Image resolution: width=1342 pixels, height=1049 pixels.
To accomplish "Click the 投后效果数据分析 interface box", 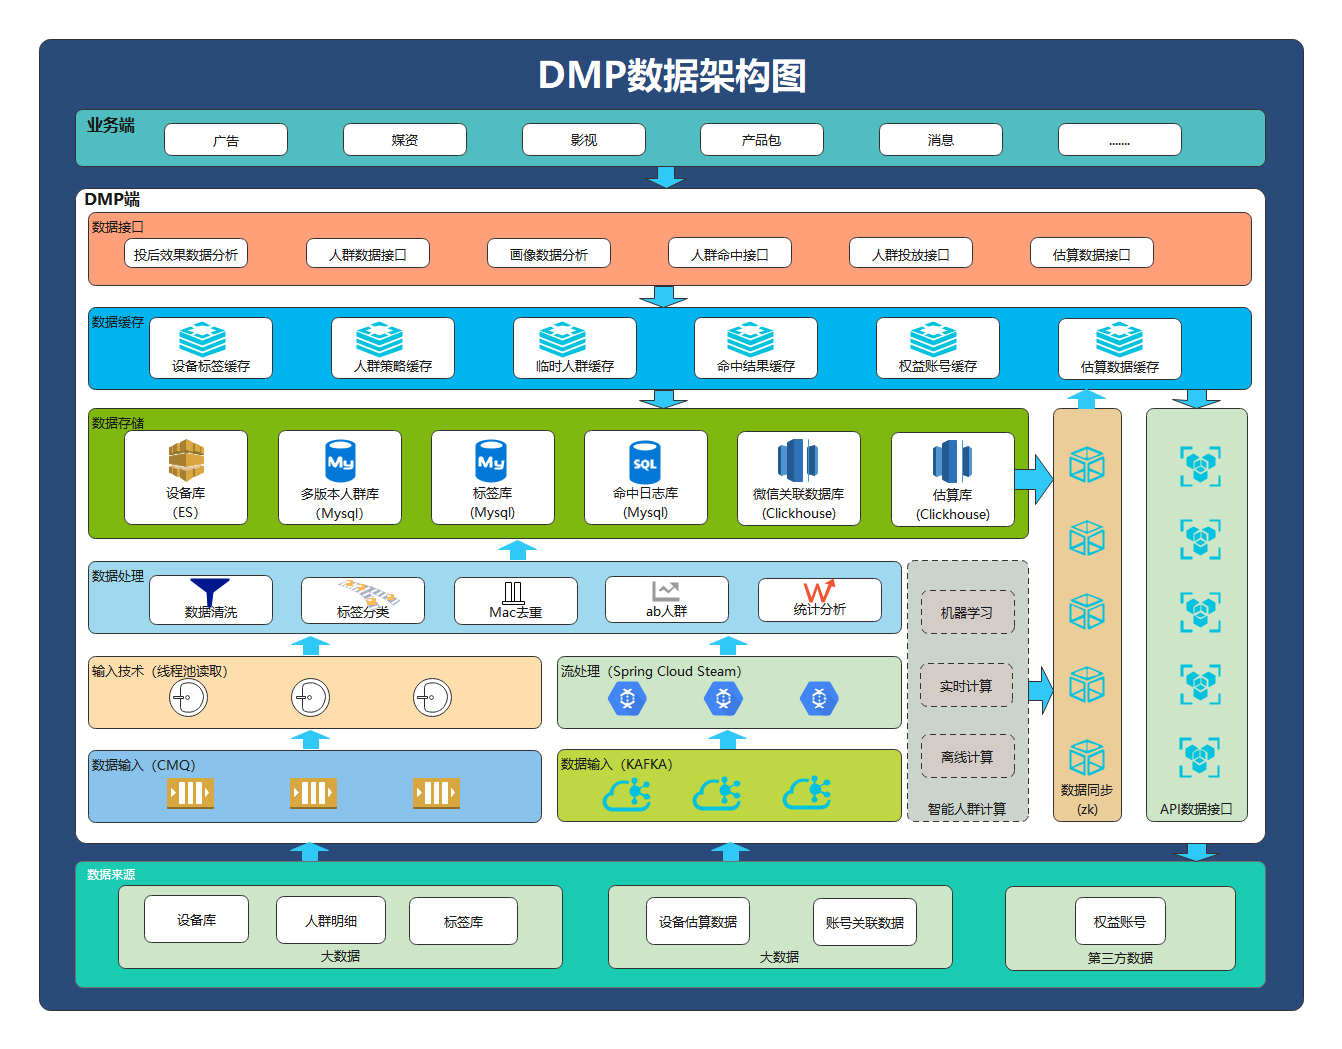I will click(186, 254).
